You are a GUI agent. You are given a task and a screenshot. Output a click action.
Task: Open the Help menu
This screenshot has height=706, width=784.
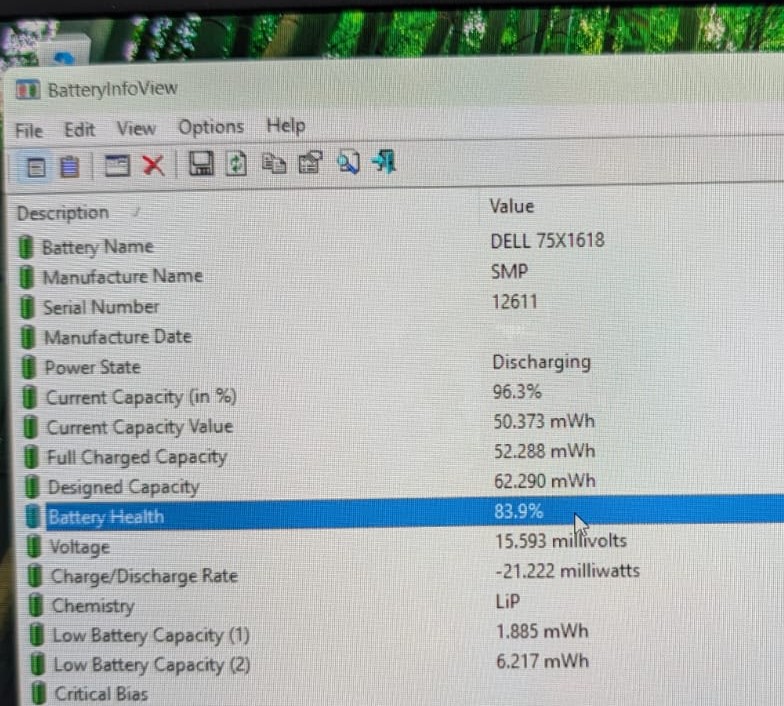286,126
